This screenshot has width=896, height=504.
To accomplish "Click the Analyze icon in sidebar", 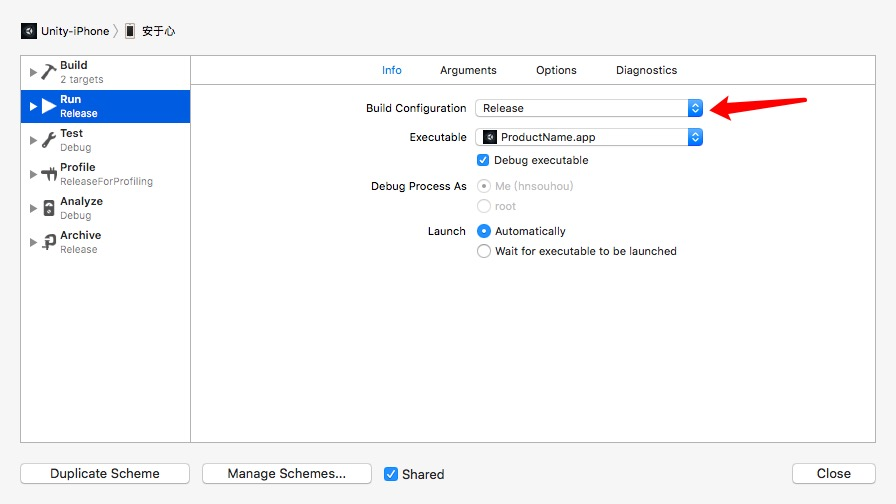I will [x=48, y=208].
